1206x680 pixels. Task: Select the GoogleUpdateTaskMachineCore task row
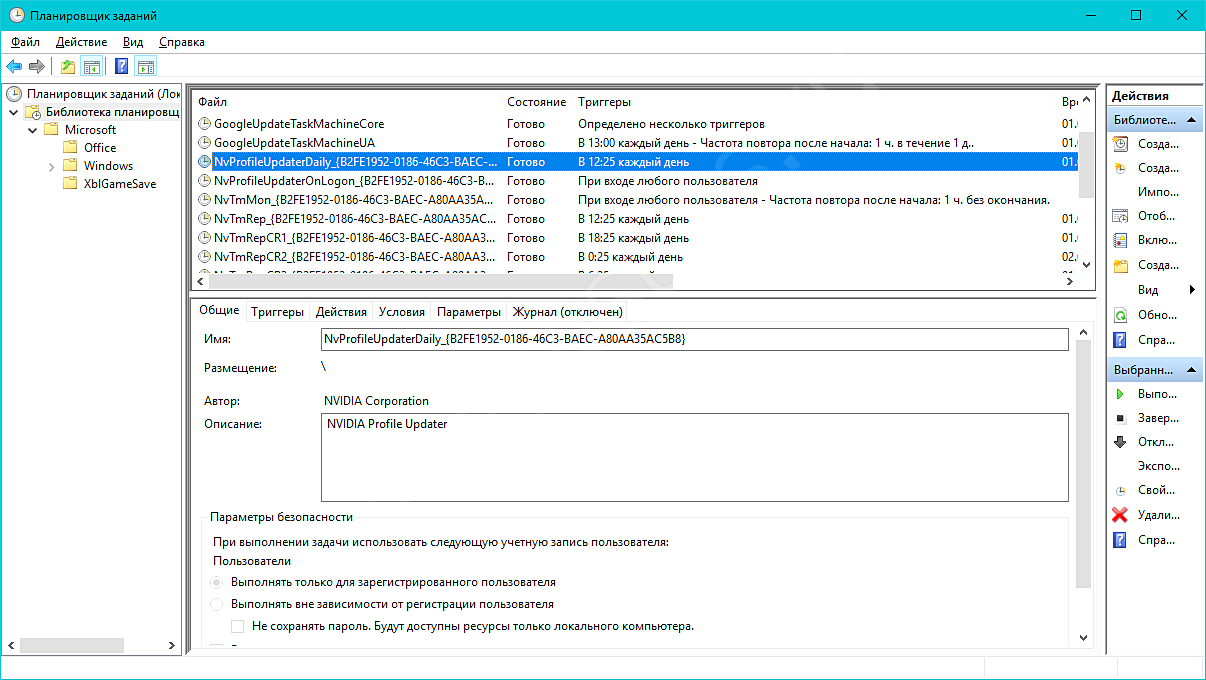click(x=299, y=124)
